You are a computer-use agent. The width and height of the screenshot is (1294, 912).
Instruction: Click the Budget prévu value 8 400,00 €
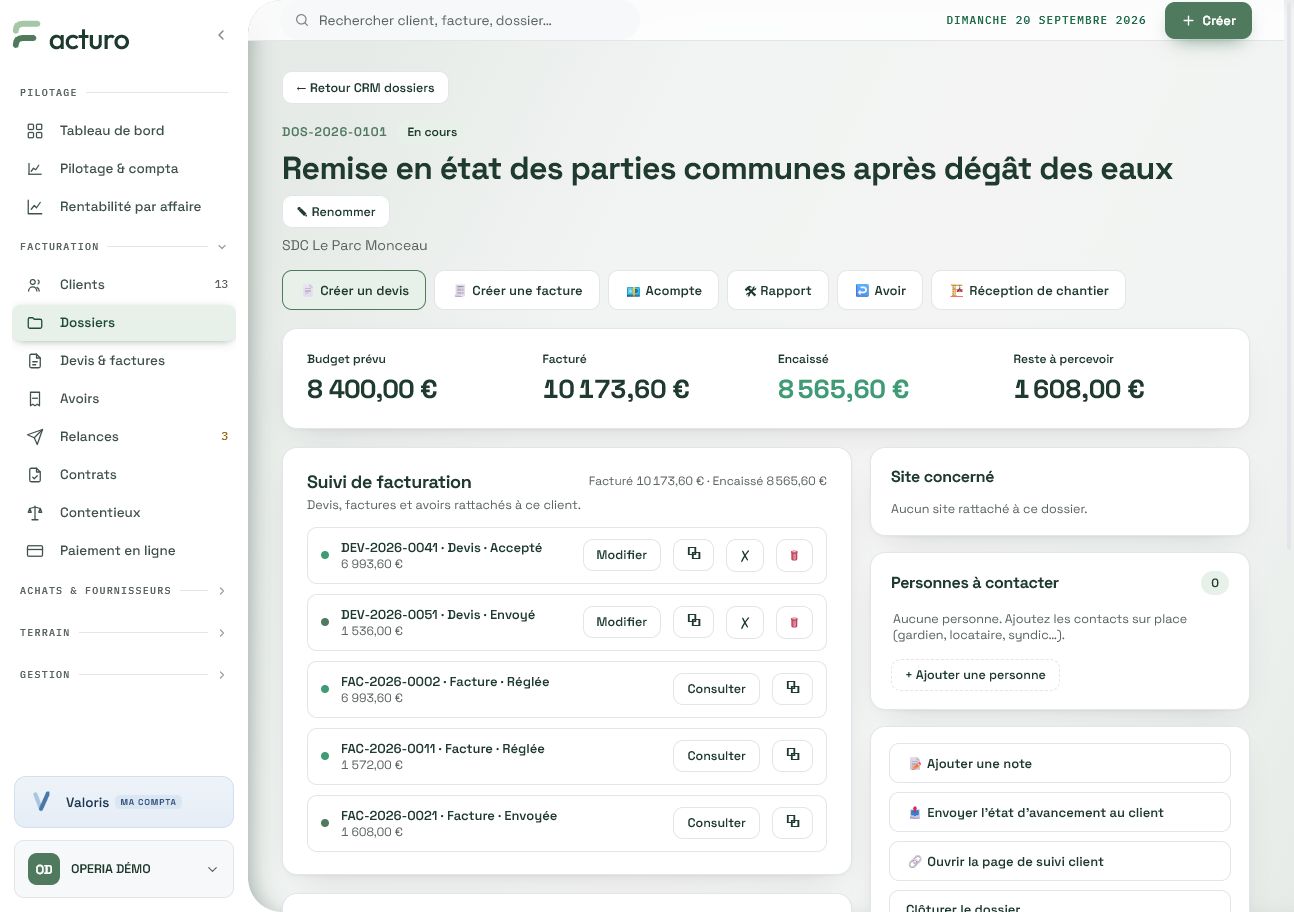[372, 389]
